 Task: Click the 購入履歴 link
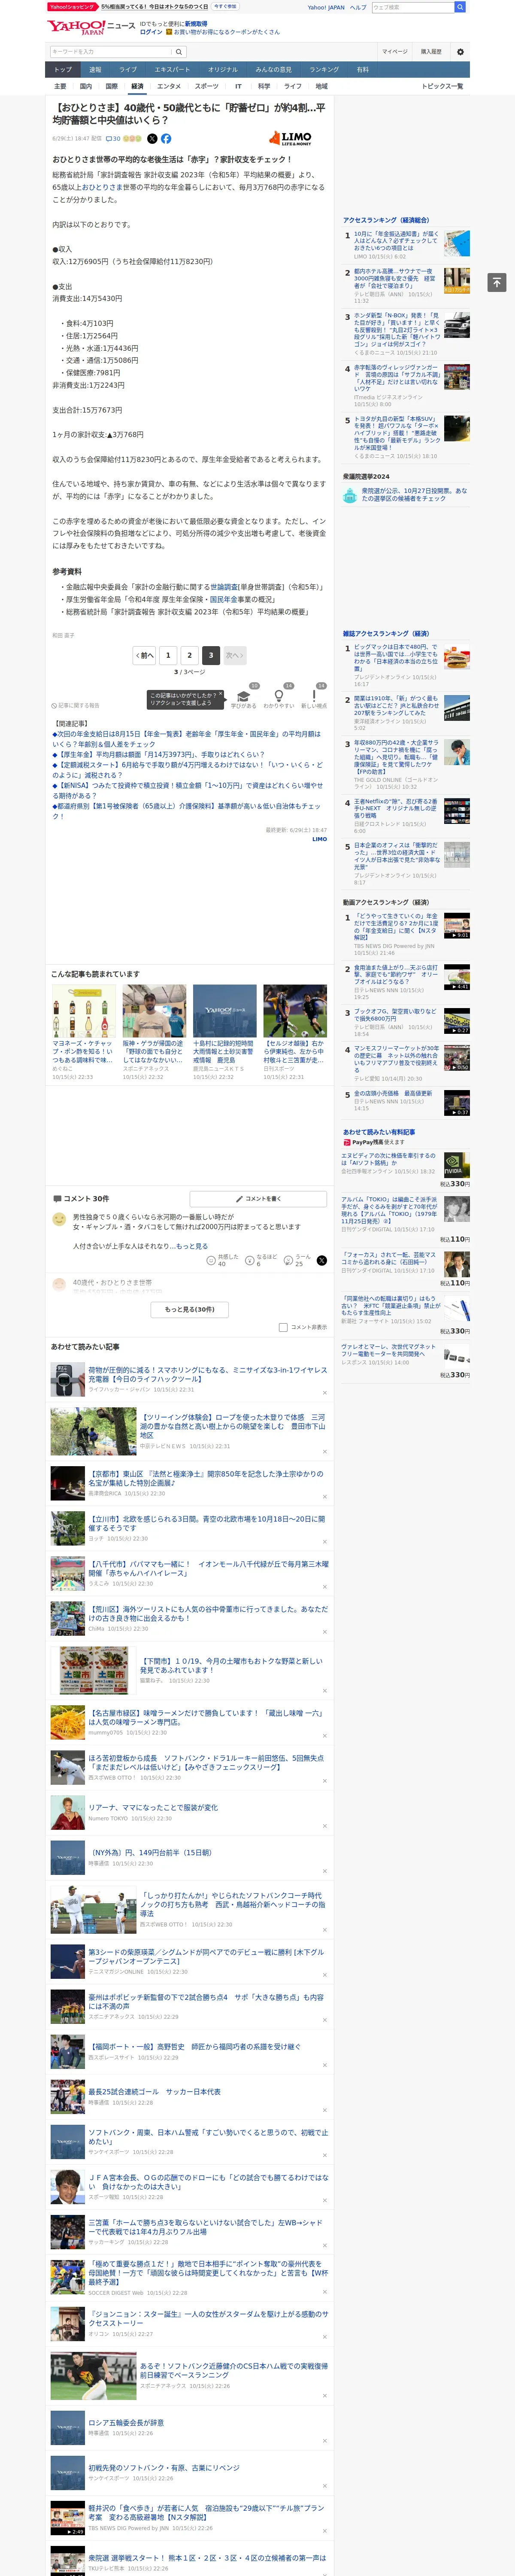coord(431,52)
